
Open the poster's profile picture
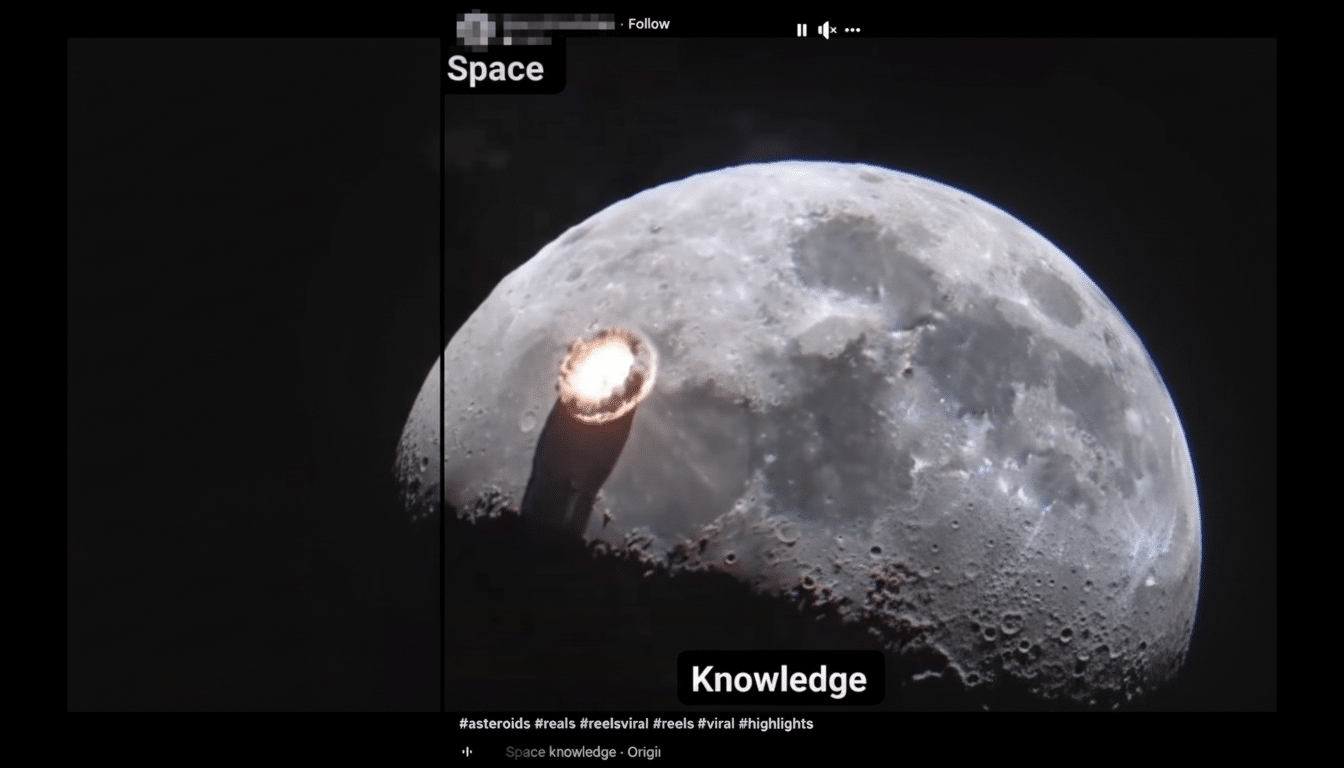(x=476, y=28)
